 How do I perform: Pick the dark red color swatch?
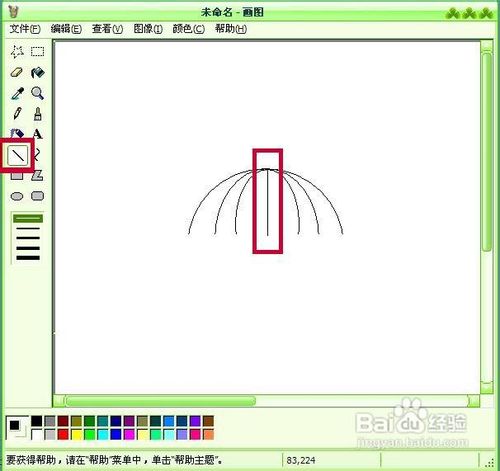(63, 421)
